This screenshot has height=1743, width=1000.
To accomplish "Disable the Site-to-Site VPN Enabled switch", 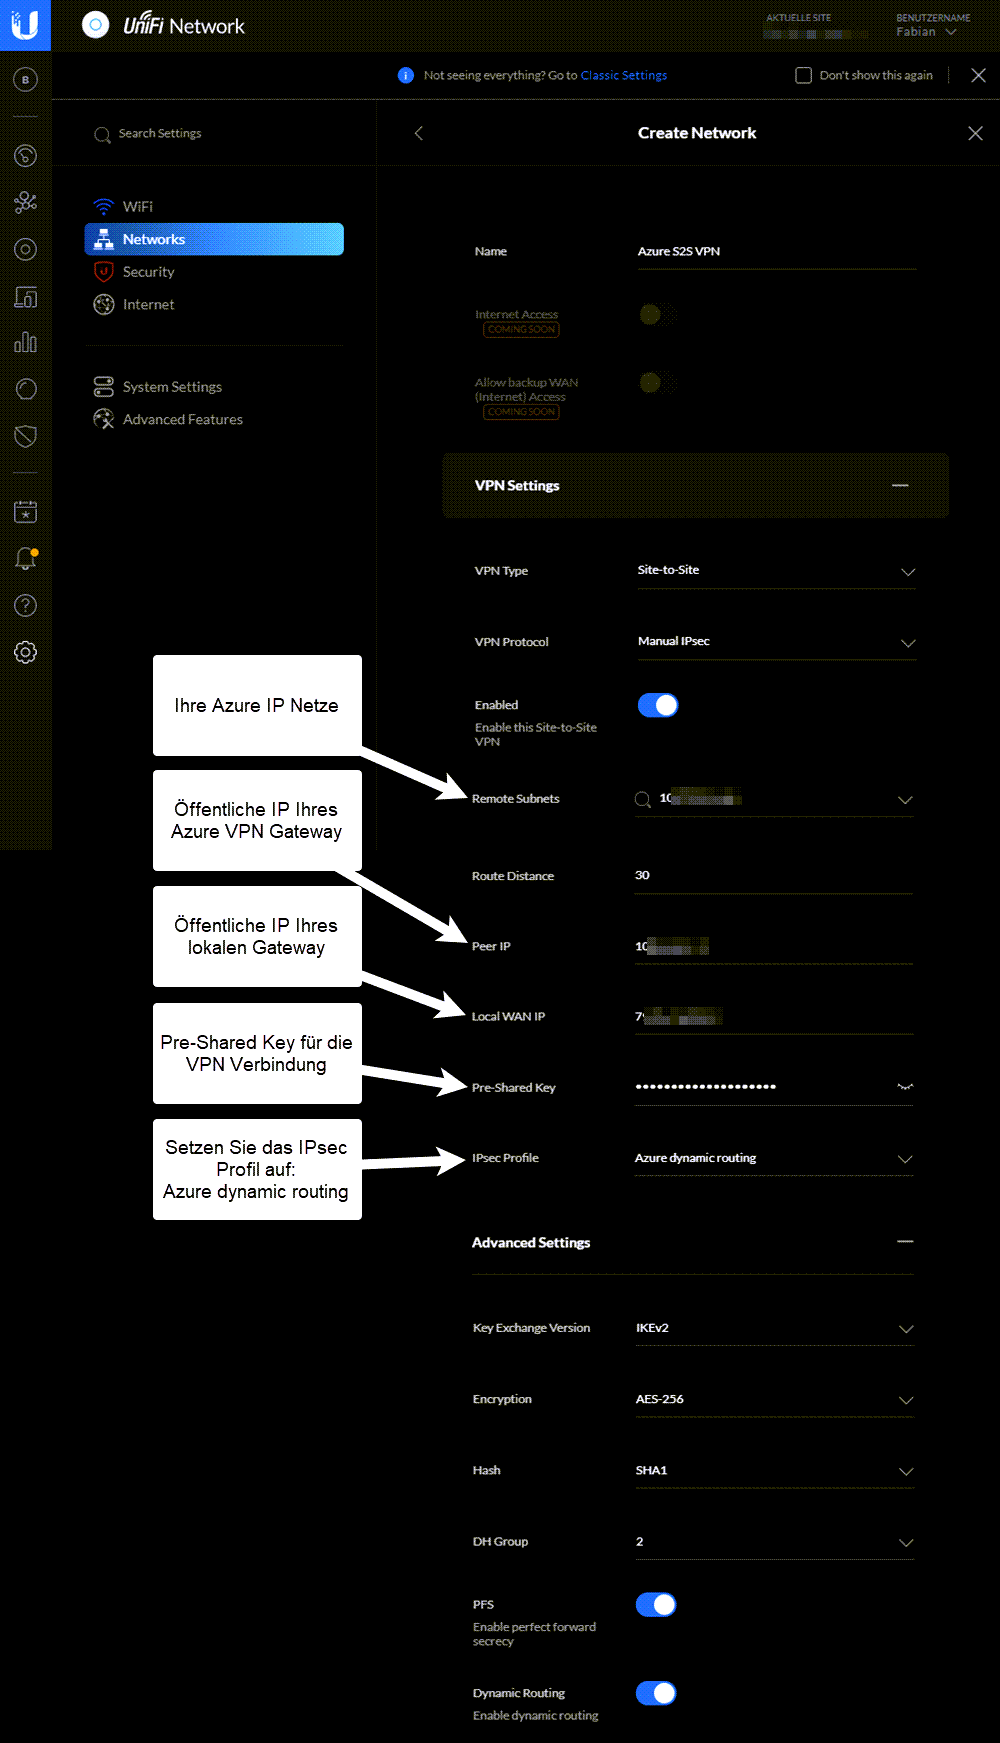I will tap(658, 705).
